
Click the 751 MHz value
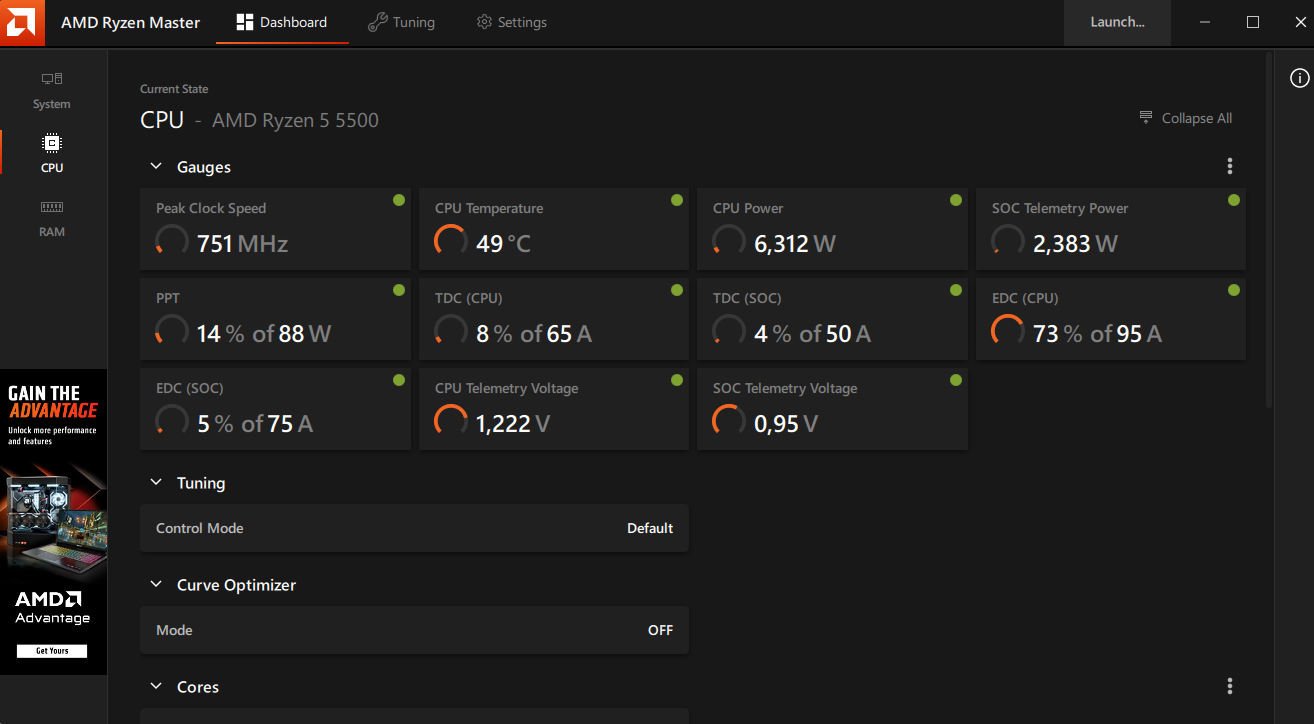click(243, 243)
